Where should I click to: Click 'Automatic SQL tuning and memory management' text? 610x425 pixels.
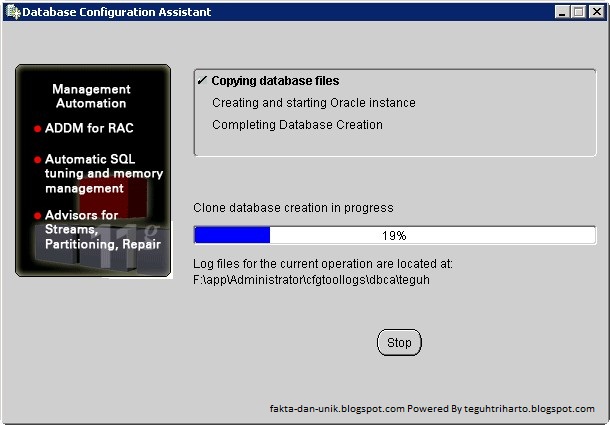click(104, 174)
